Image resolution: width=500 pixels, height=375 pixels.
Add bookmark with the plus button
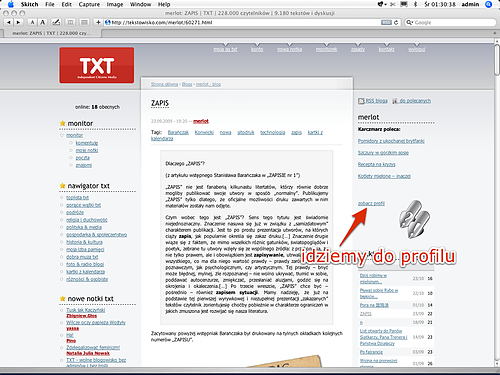coord(98,22)
